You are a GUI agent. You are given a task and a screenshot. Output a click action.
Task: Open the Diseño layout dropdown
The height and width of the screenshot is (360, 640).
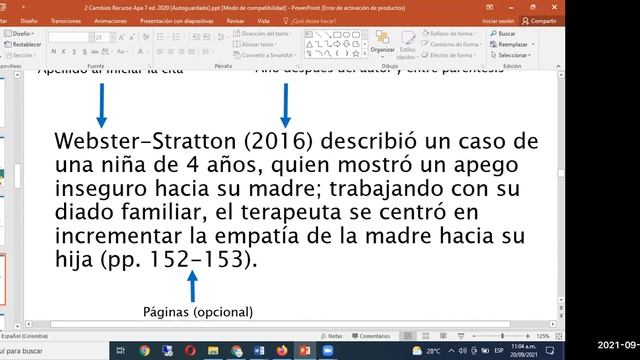click(20, 34)
